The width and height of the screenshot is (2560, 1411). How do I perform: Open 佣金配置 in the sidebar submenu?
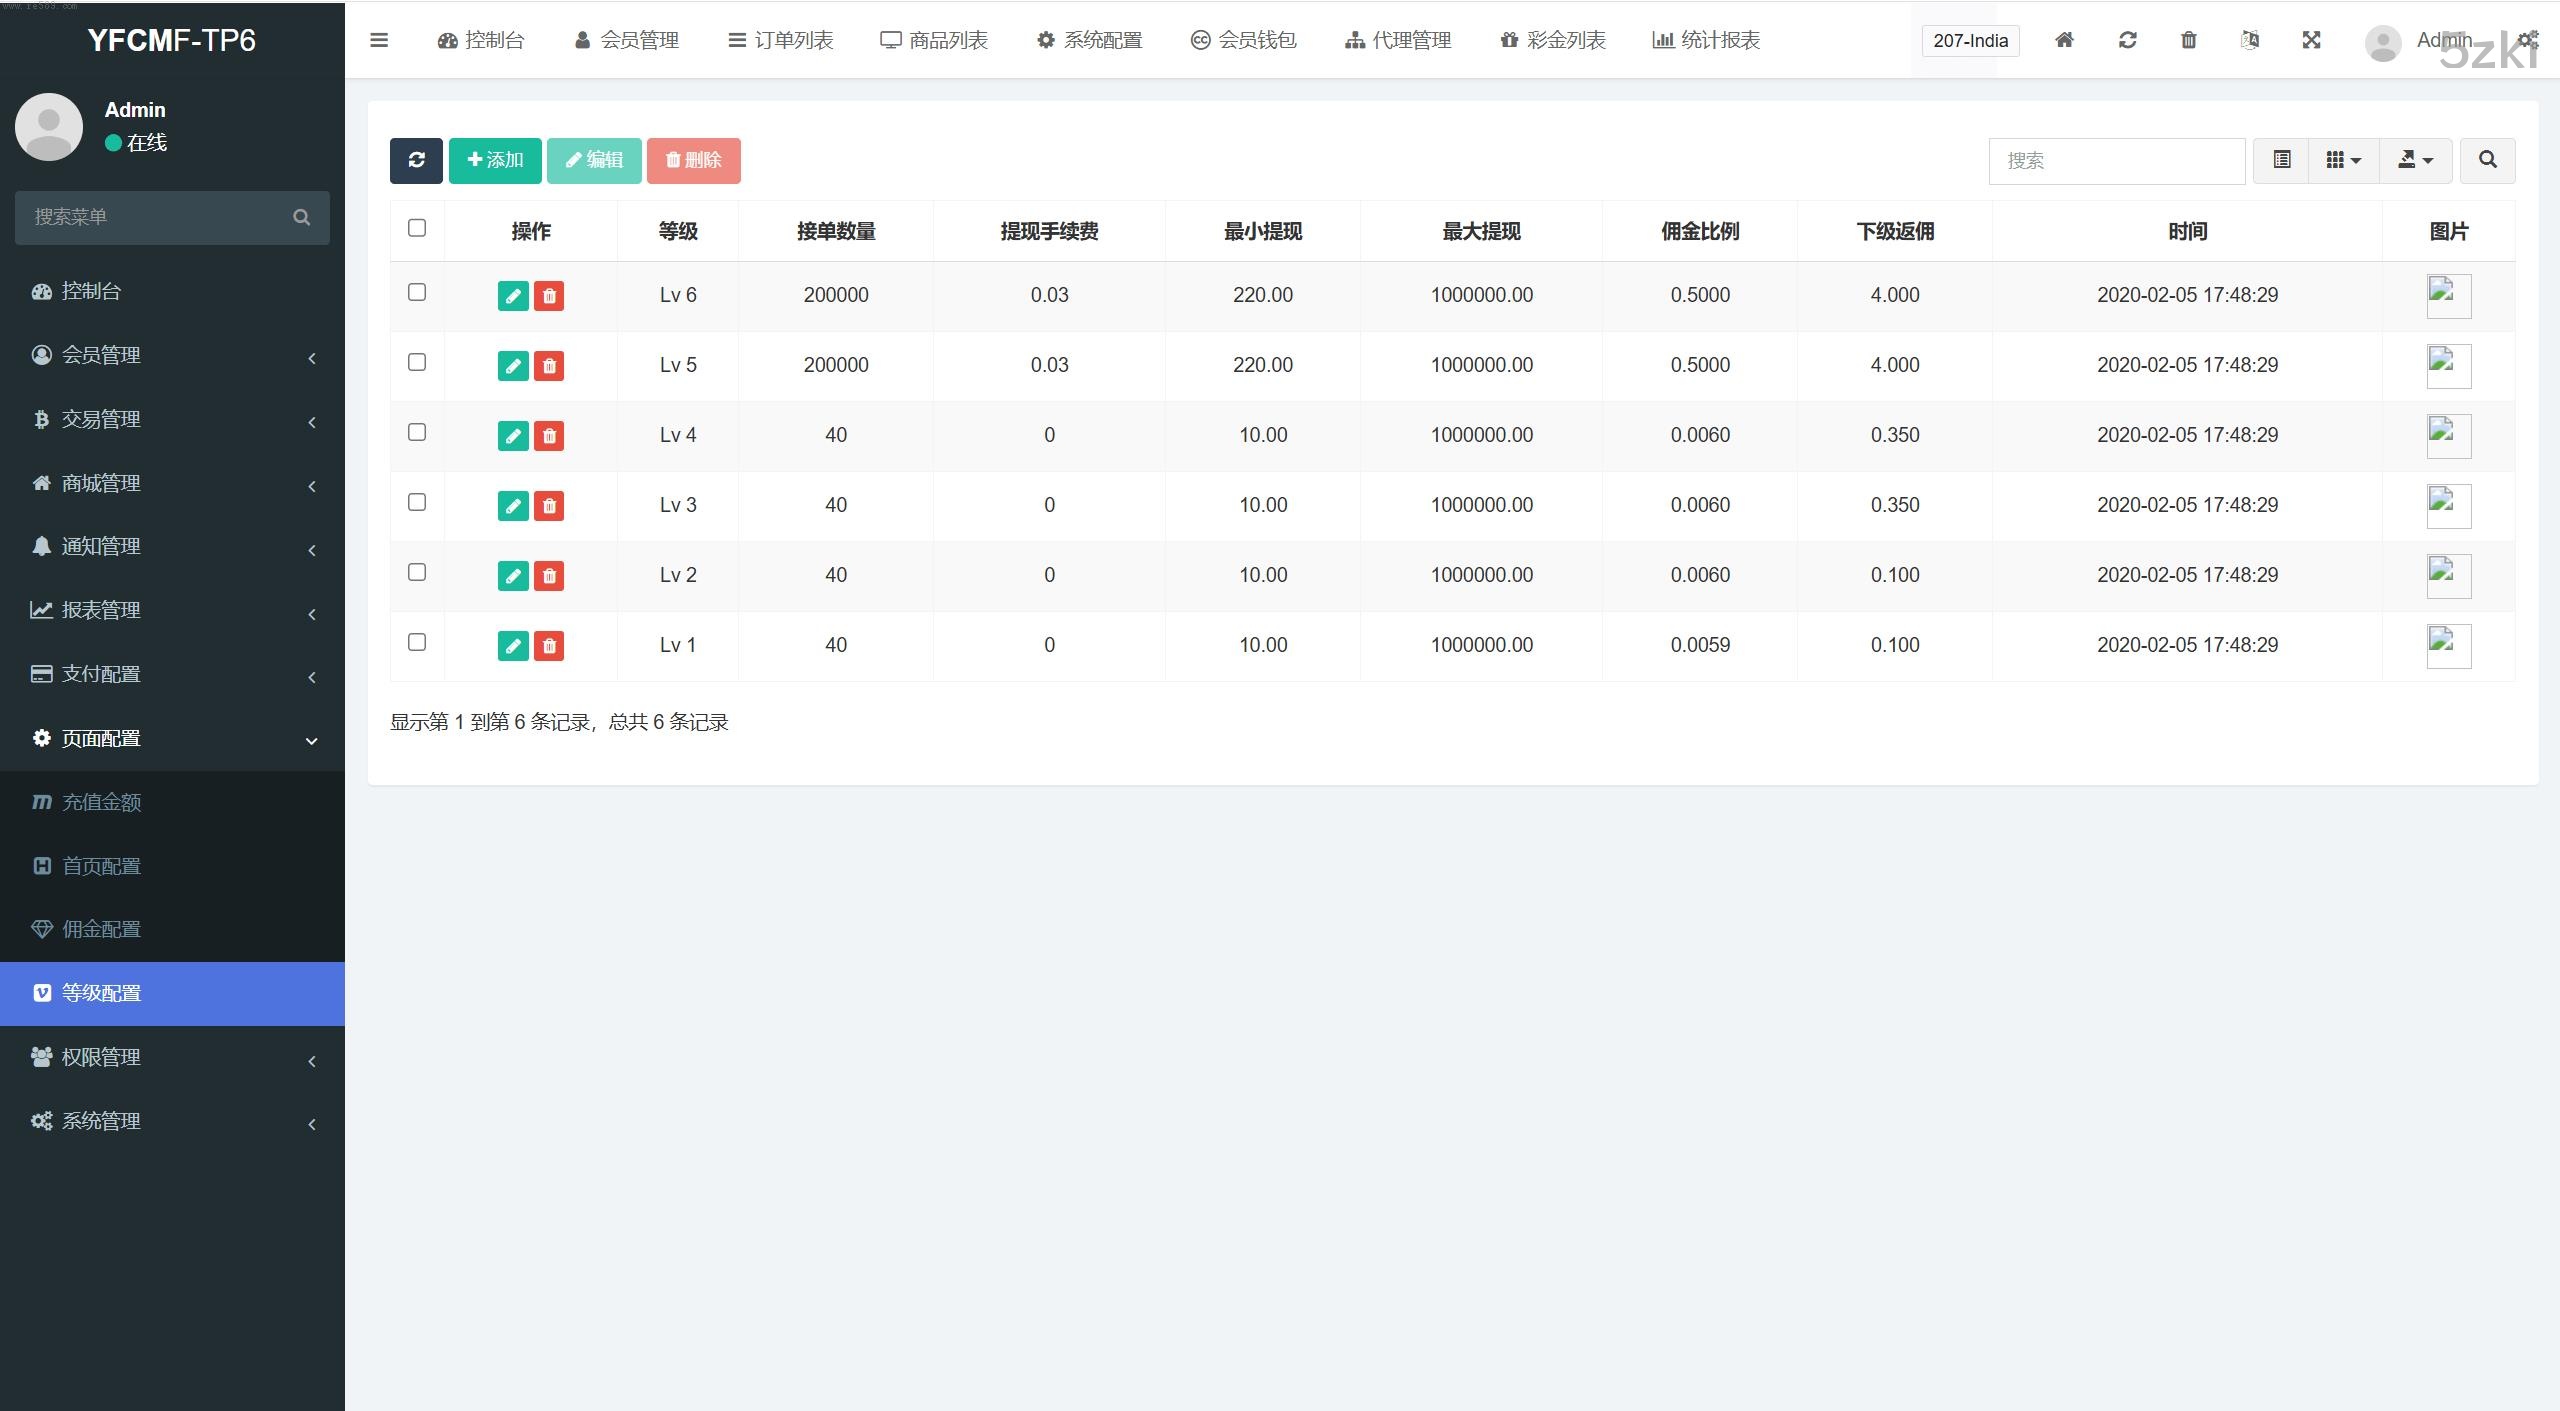[x=101, y=929]
